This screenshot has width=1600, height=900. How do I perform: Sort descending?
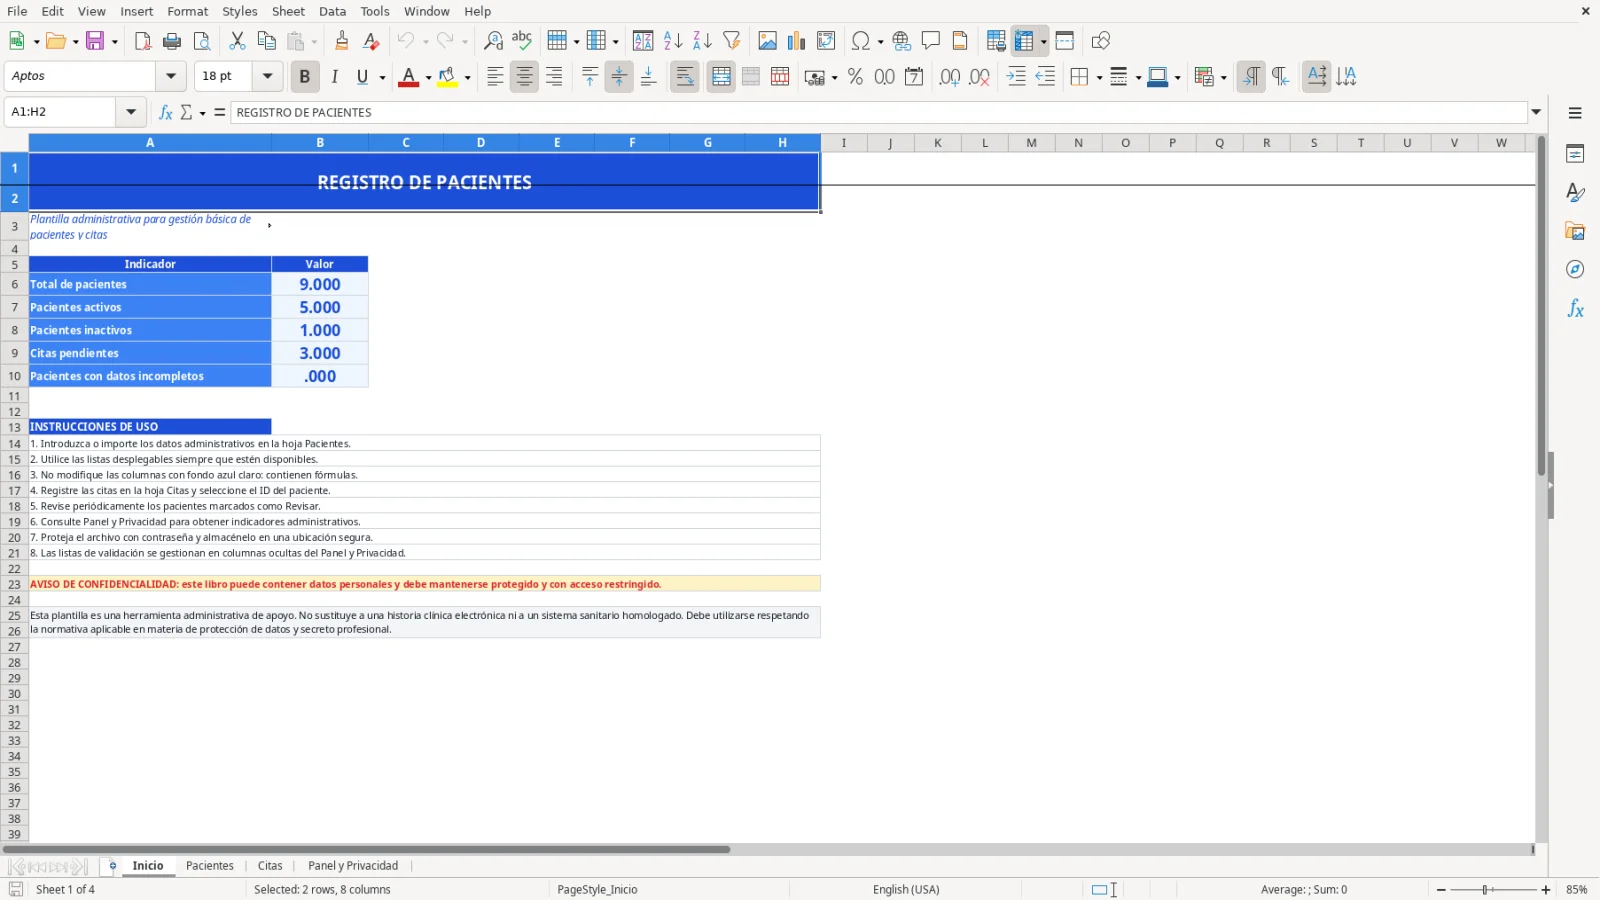pyautogui.click(x=702, y=41)
